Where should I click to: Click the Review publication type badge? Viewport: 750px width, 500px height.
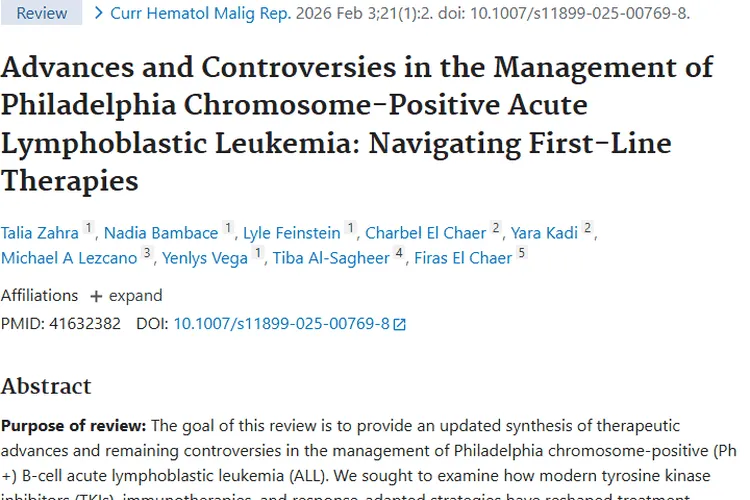point(42,13)
